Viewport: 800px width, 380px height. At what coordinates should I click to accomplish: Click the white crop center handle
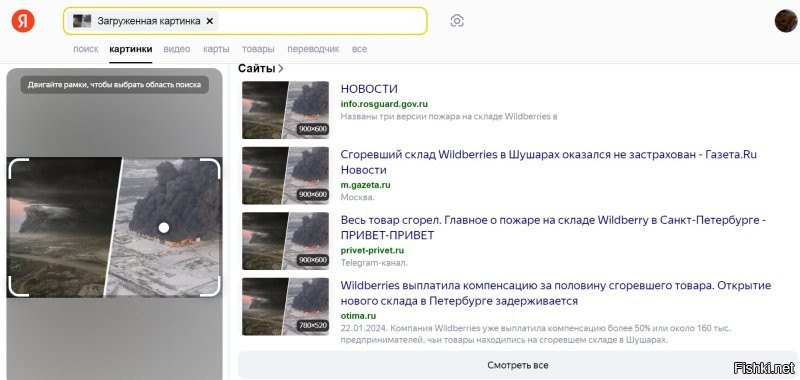pos(163,227)
